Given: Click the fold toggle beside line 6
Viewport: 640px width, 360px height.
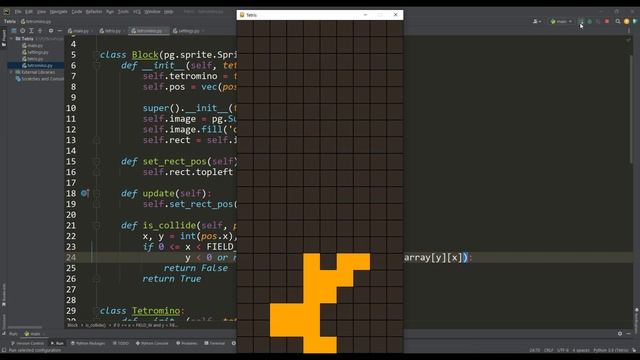Looking at the screenshot, I should pyautogui.click(x=97, y=65).
